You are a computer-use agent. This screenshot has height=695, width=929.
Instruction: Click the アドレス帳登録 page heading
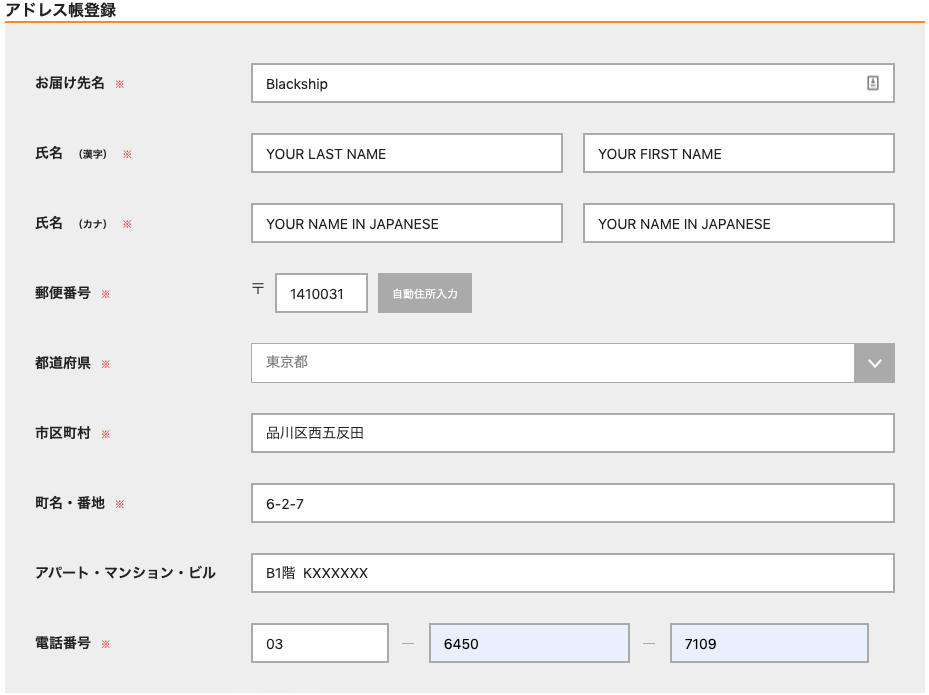(60, 10)
